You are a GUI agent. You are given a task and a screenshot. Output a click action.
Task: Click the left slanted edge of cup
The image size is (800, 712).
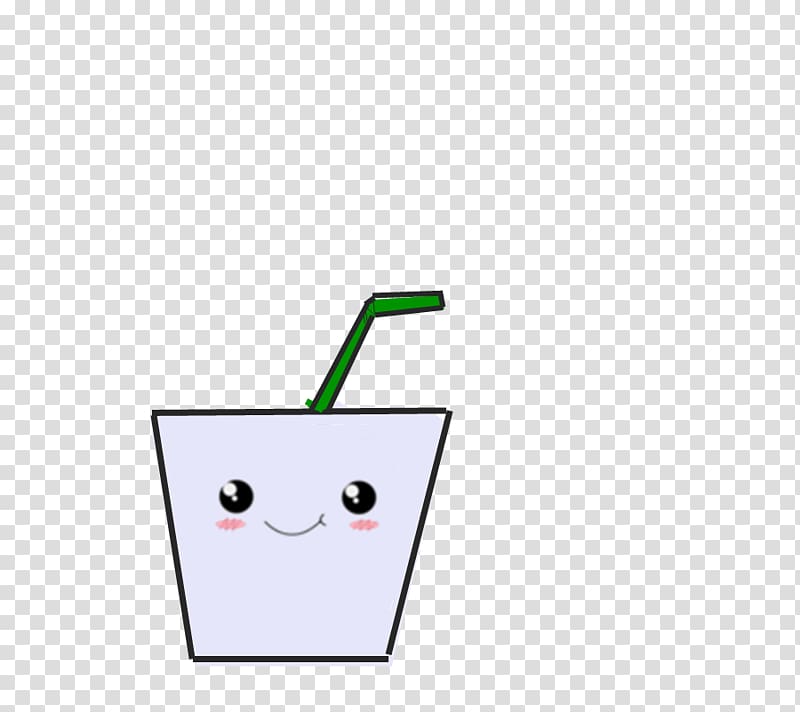173,535
